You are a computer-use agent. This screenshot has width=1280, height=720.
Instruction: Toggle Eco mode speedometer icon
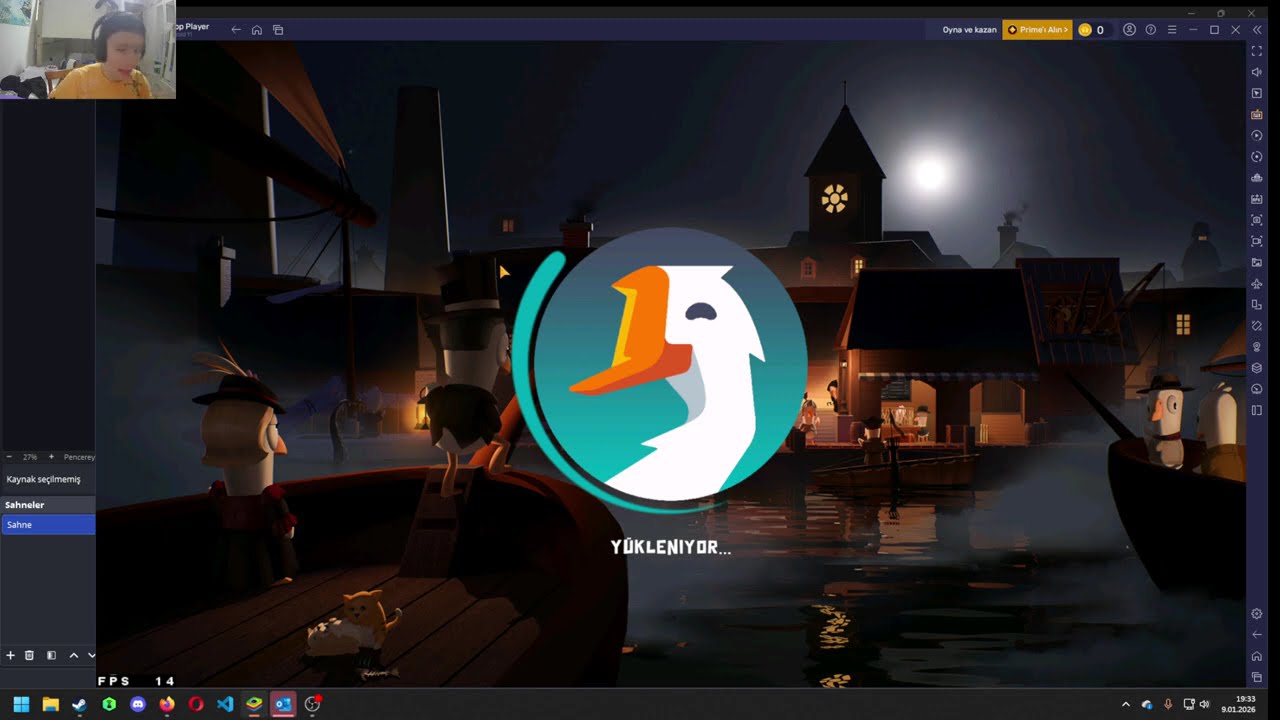tap(1257, 389)
